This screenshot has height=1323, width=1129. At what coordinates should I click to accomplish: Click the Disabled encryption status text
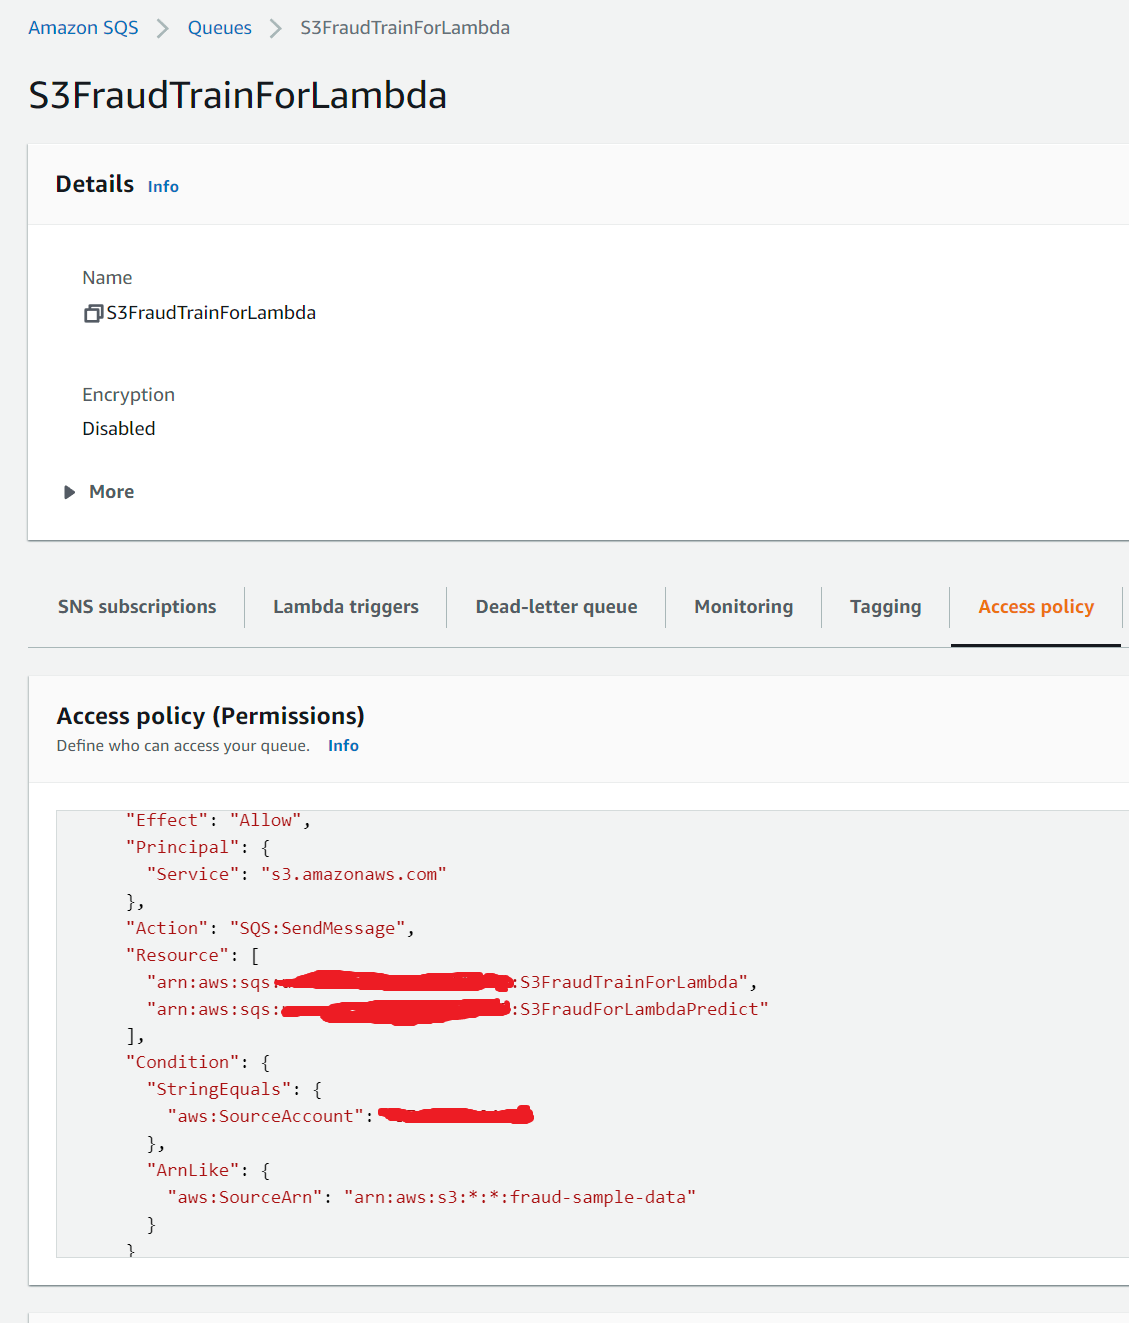[119, 429]
